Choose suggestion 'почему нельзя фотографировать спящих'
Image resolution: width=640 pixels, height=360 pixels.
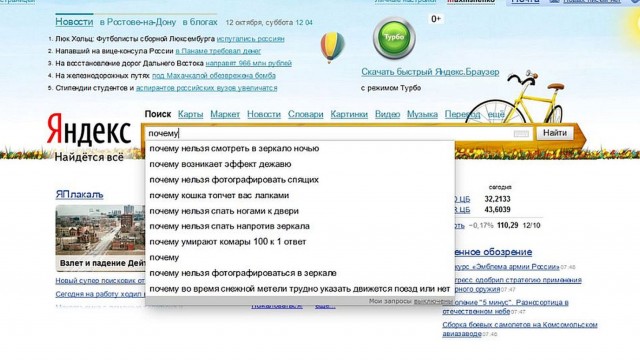300,180
